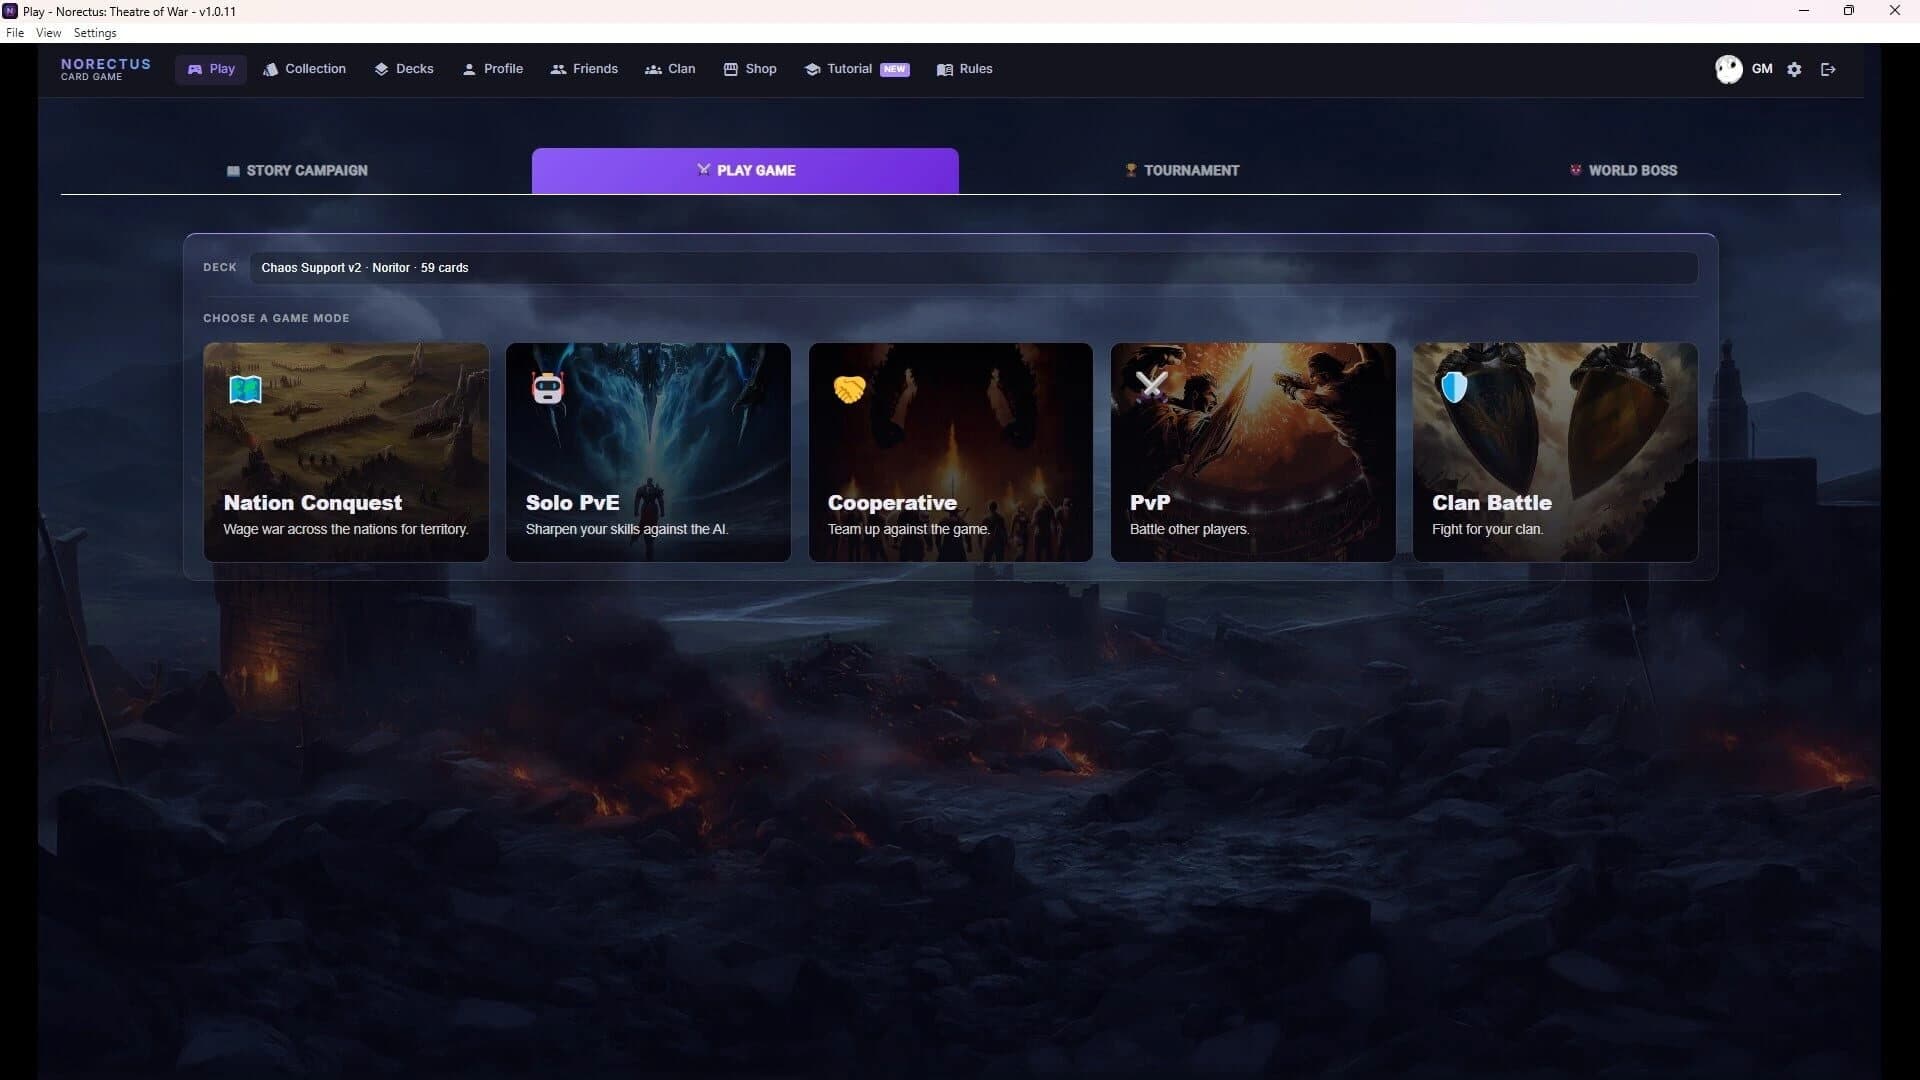Open the World Boss tab

coord(1623,170)
